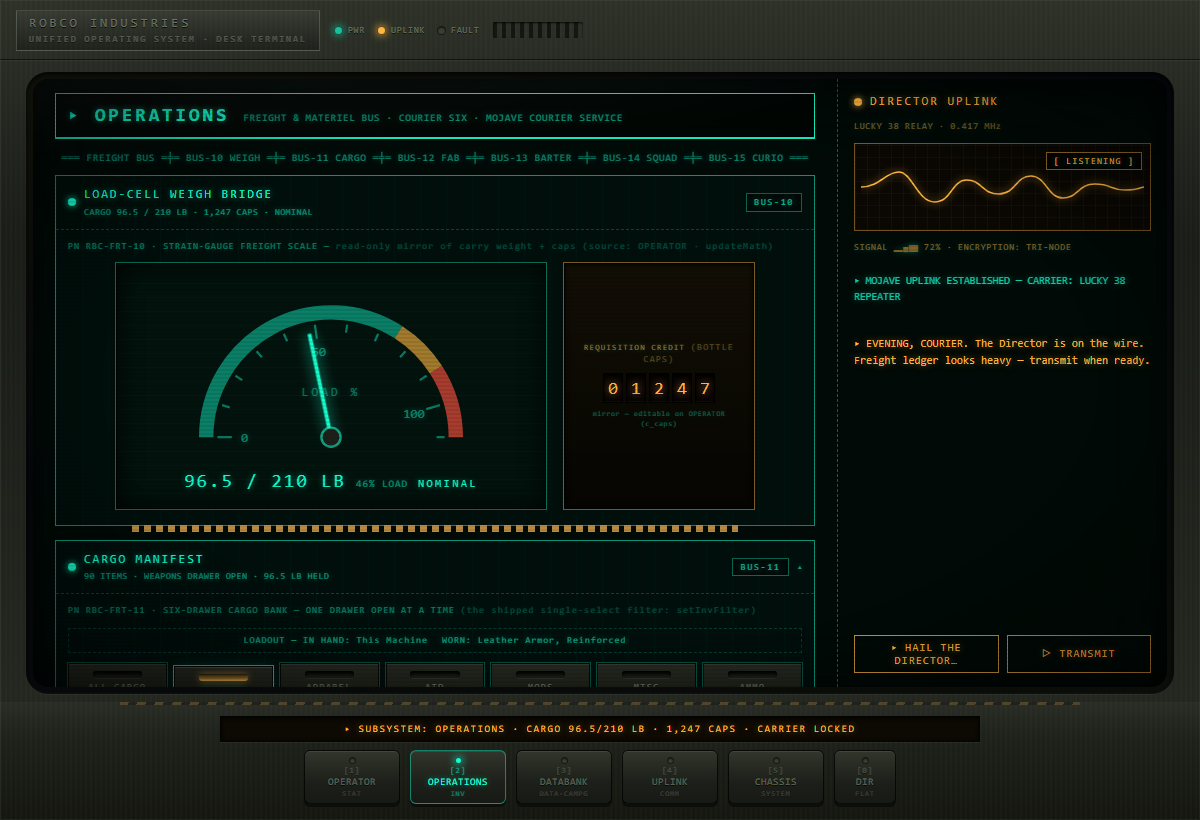Click the load gauge needle pivot

click(x=331, y=437)
